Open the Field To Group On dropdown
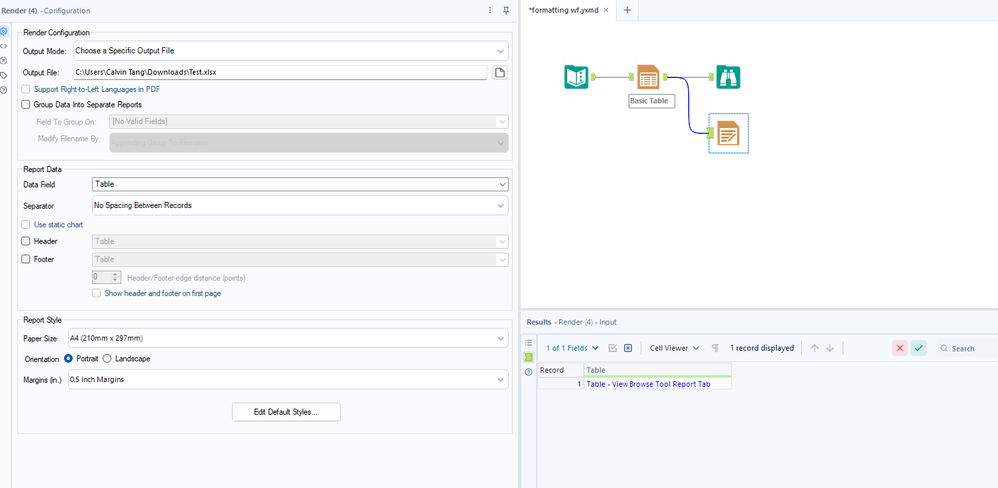 pyautogui.click(x=309, y=122)
